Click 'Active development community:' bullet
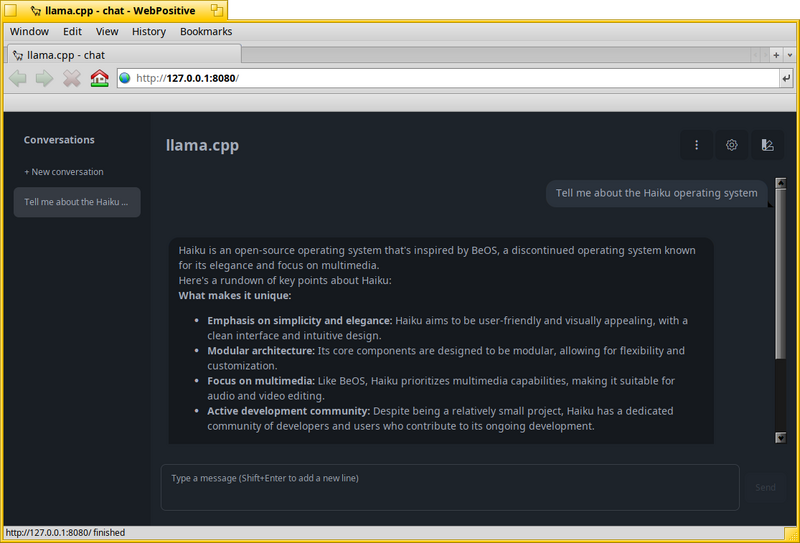 pyautogui.click(x=288, y=411)
